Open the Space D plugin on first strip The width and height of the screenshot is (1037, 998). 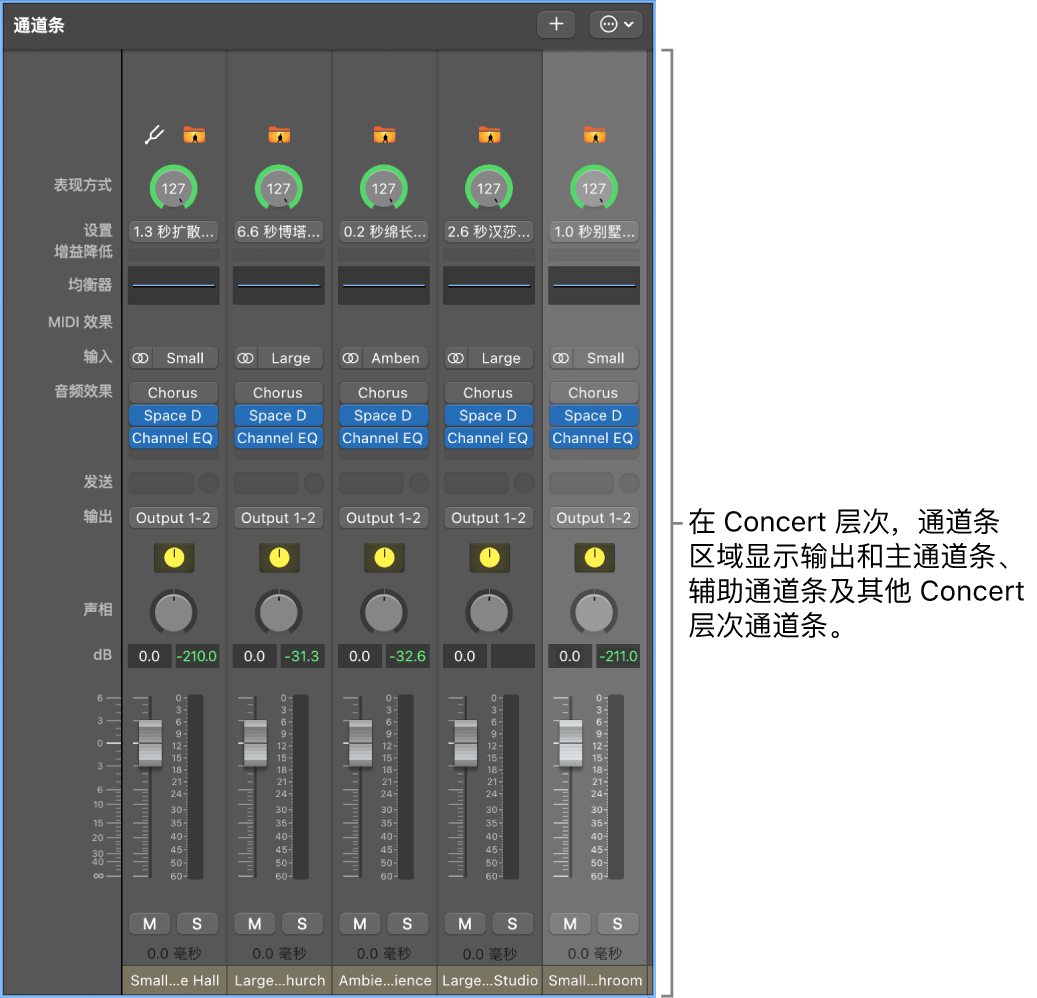tap(173, 414)
